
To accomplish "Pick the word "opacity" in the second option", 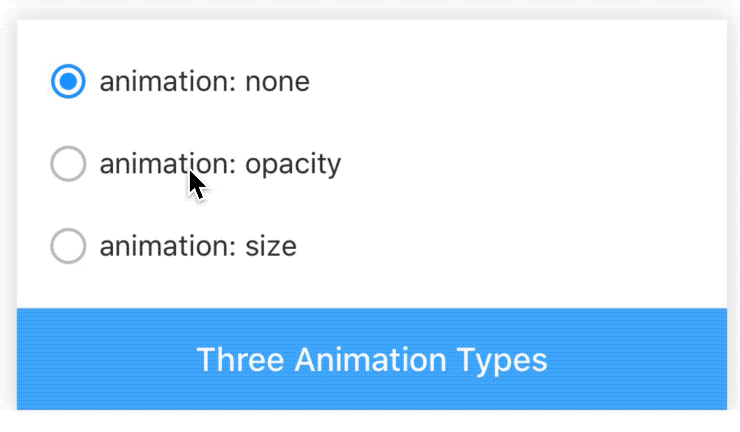I will click(293, 164).
